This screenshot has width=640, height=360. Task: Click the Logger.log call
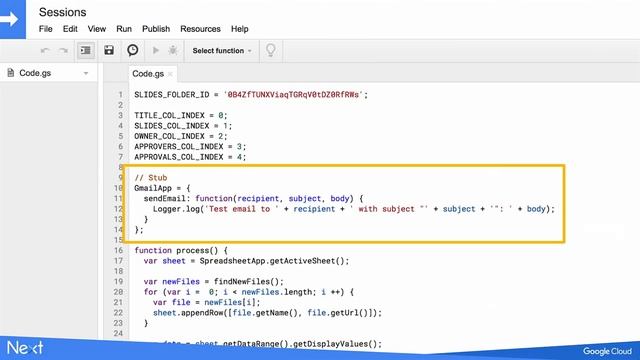click(x=353, y=209)
